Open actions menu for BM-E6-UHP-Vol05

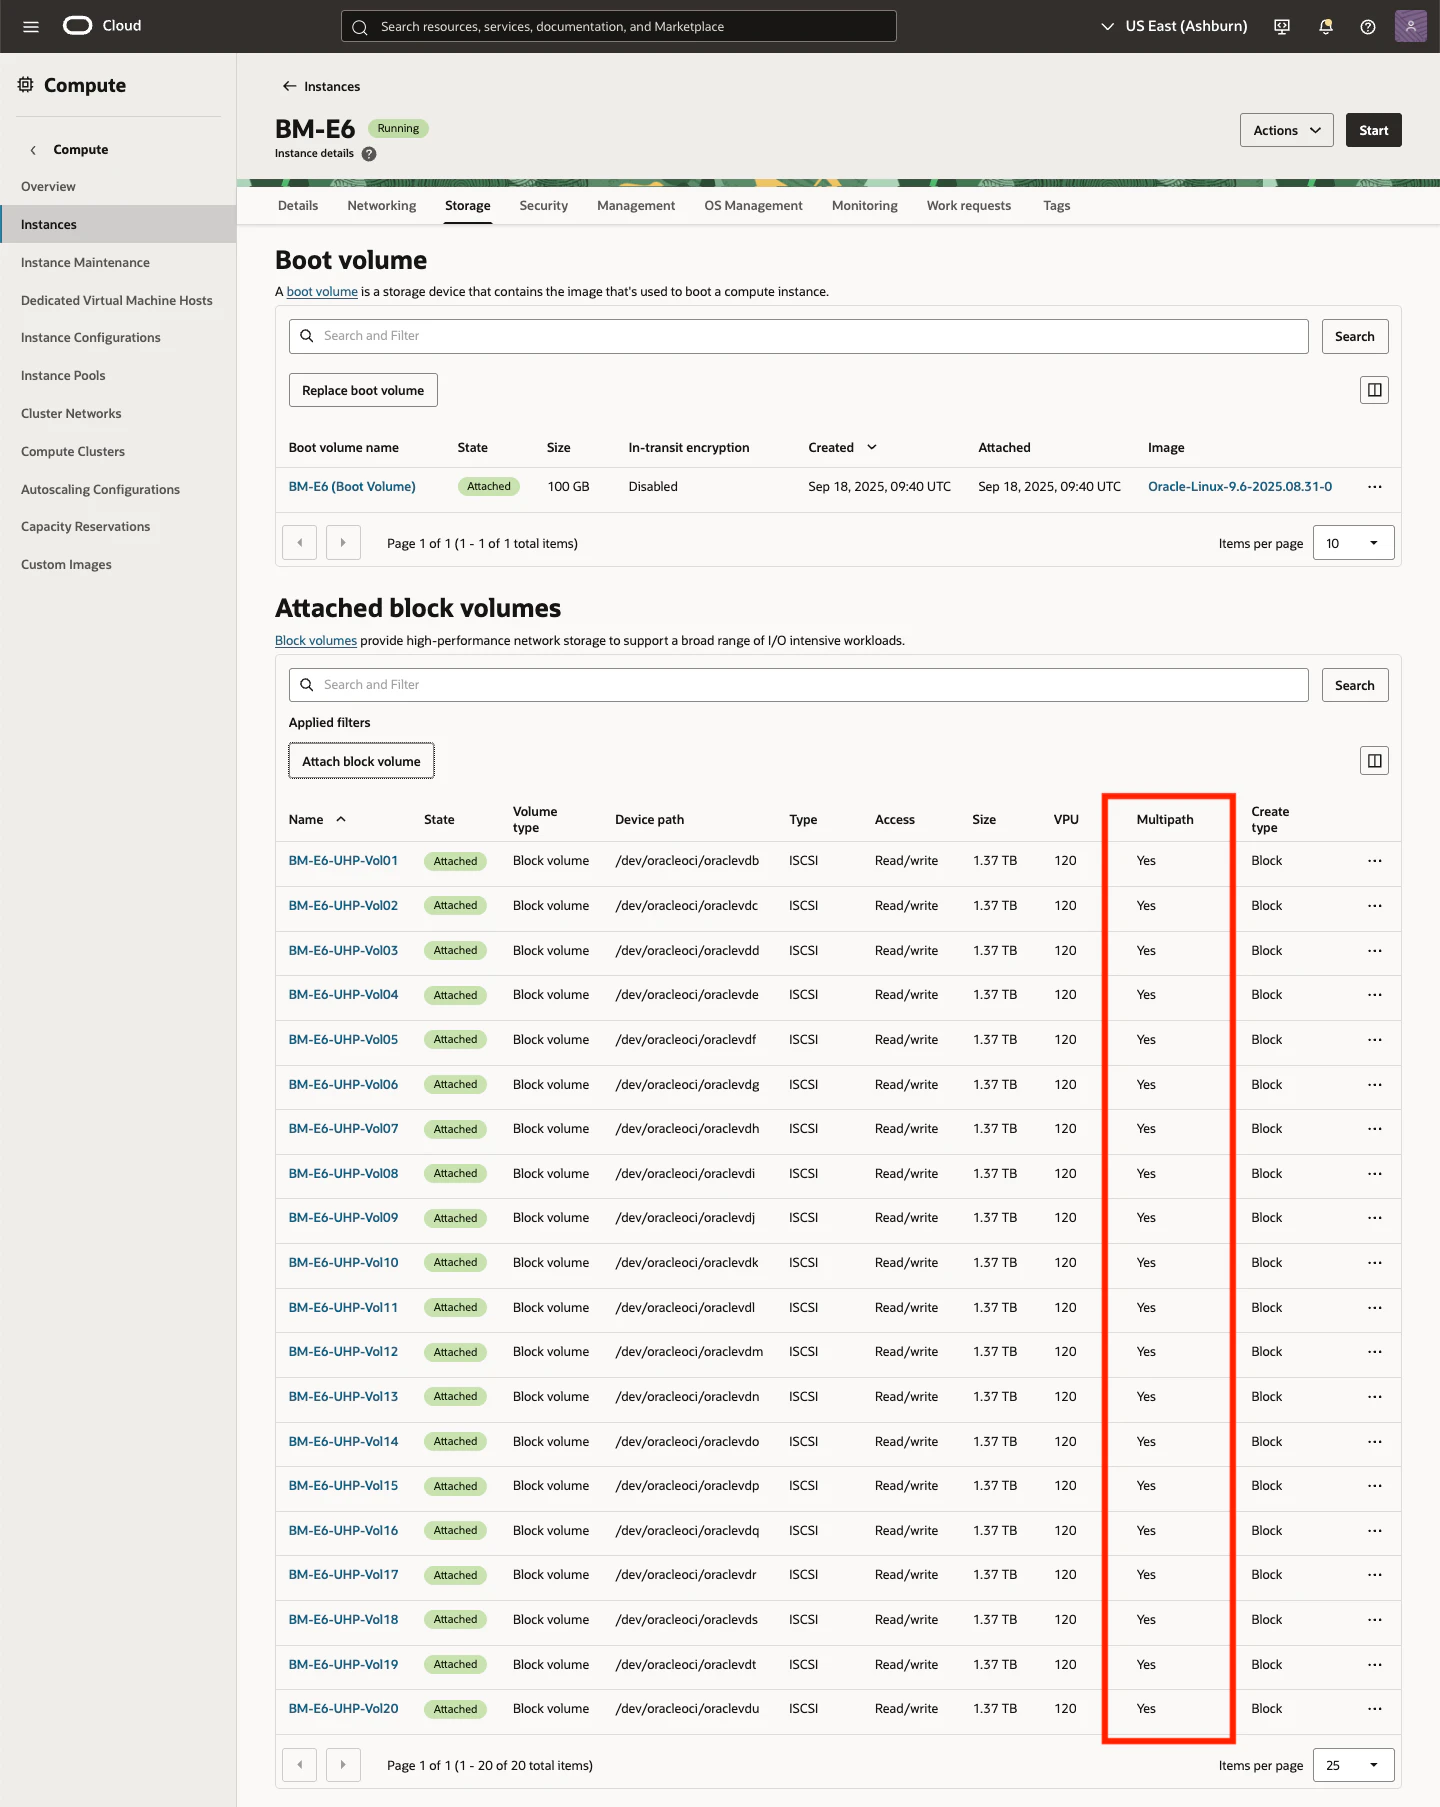pyautogui.click(x=1375, y=1040)
